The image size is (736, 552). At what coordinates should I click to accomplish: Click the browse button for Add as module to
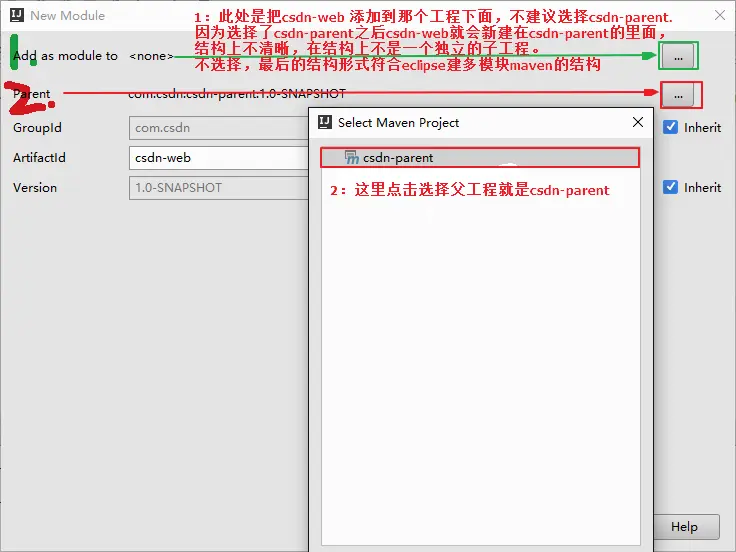point(678,56)
